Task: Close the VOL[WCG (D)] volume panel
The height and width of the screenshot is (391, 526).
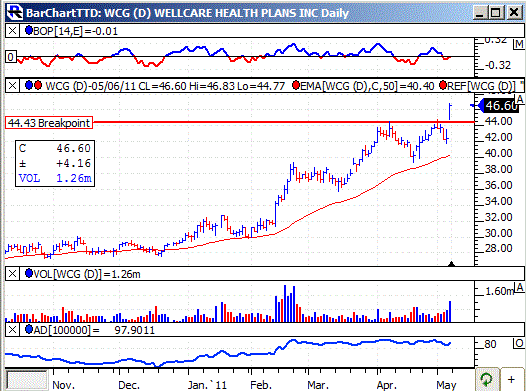Action: (x=12, y=274)
